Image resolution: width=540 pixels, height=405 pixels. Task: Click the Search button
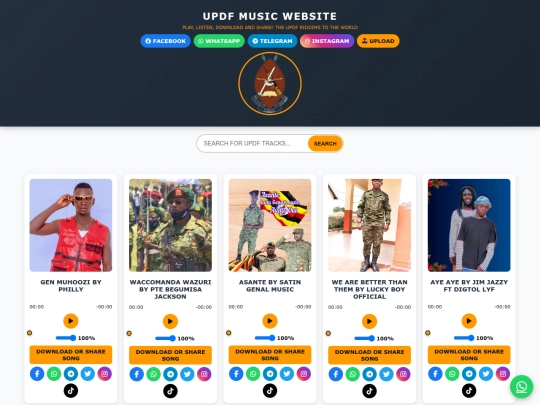click(325, 143)
